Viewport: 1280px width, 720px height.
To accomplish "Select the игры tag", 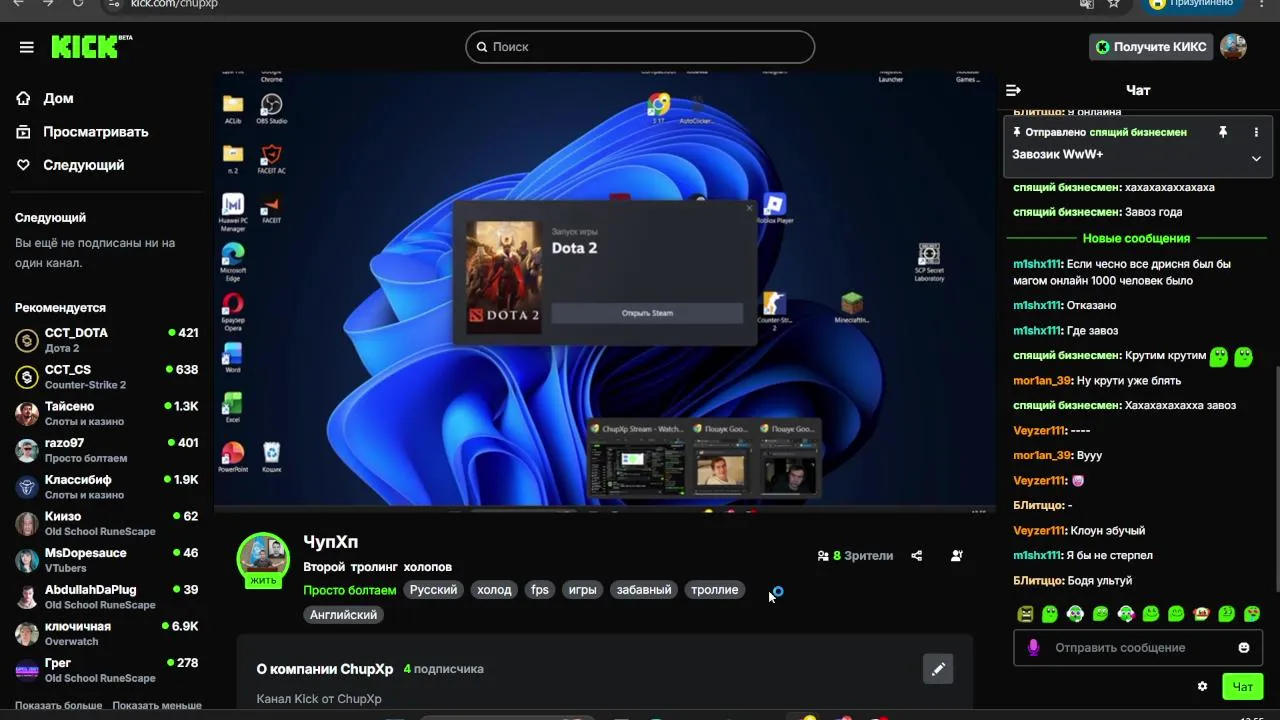I will pyautogui.click(x=582, y=590).
